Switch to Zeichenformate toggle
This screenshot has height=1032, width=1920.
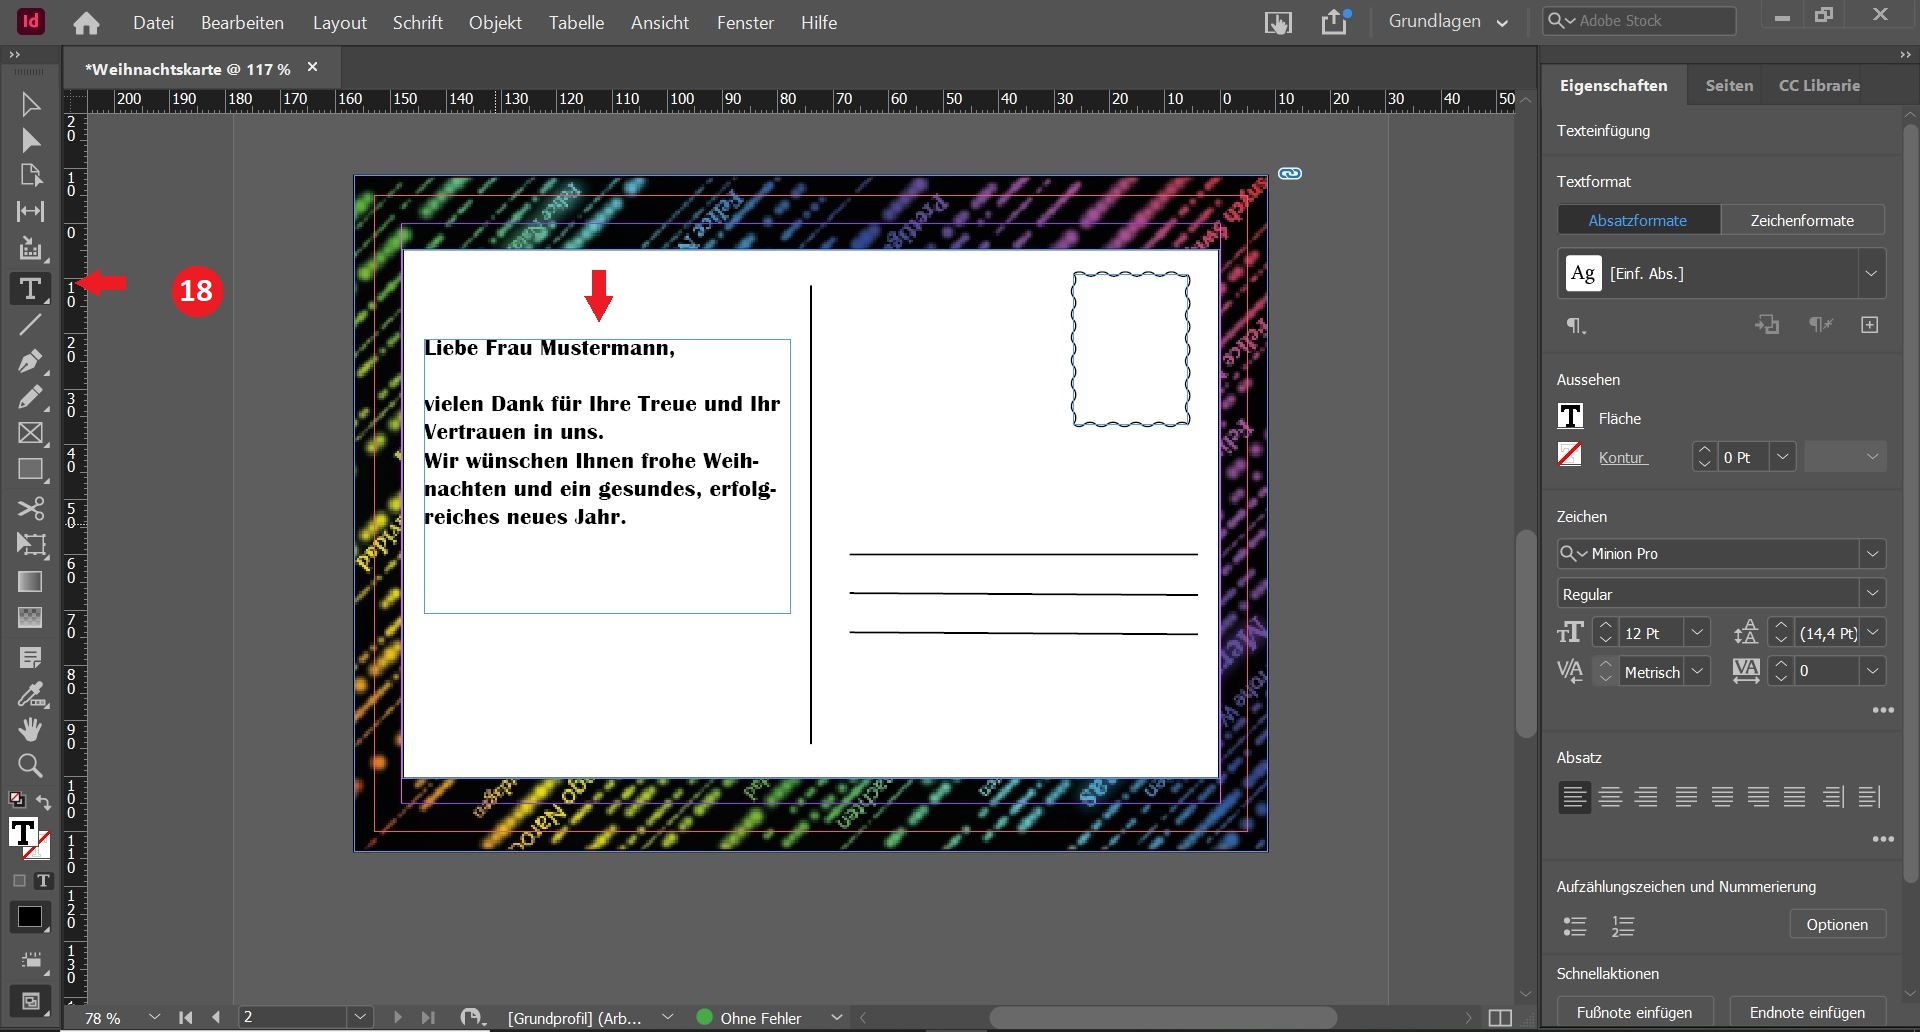pyautogui.click(x=1801, y=220)
